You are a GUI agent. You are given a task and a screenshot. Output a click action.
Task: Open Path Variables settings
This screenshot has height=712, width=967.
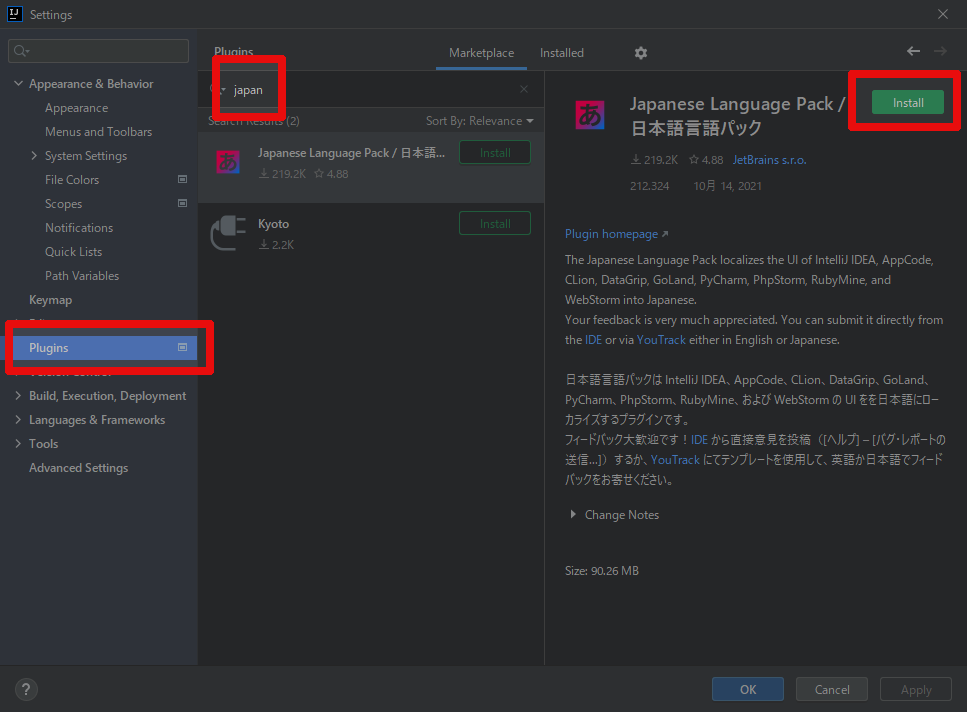click(82, 276)
